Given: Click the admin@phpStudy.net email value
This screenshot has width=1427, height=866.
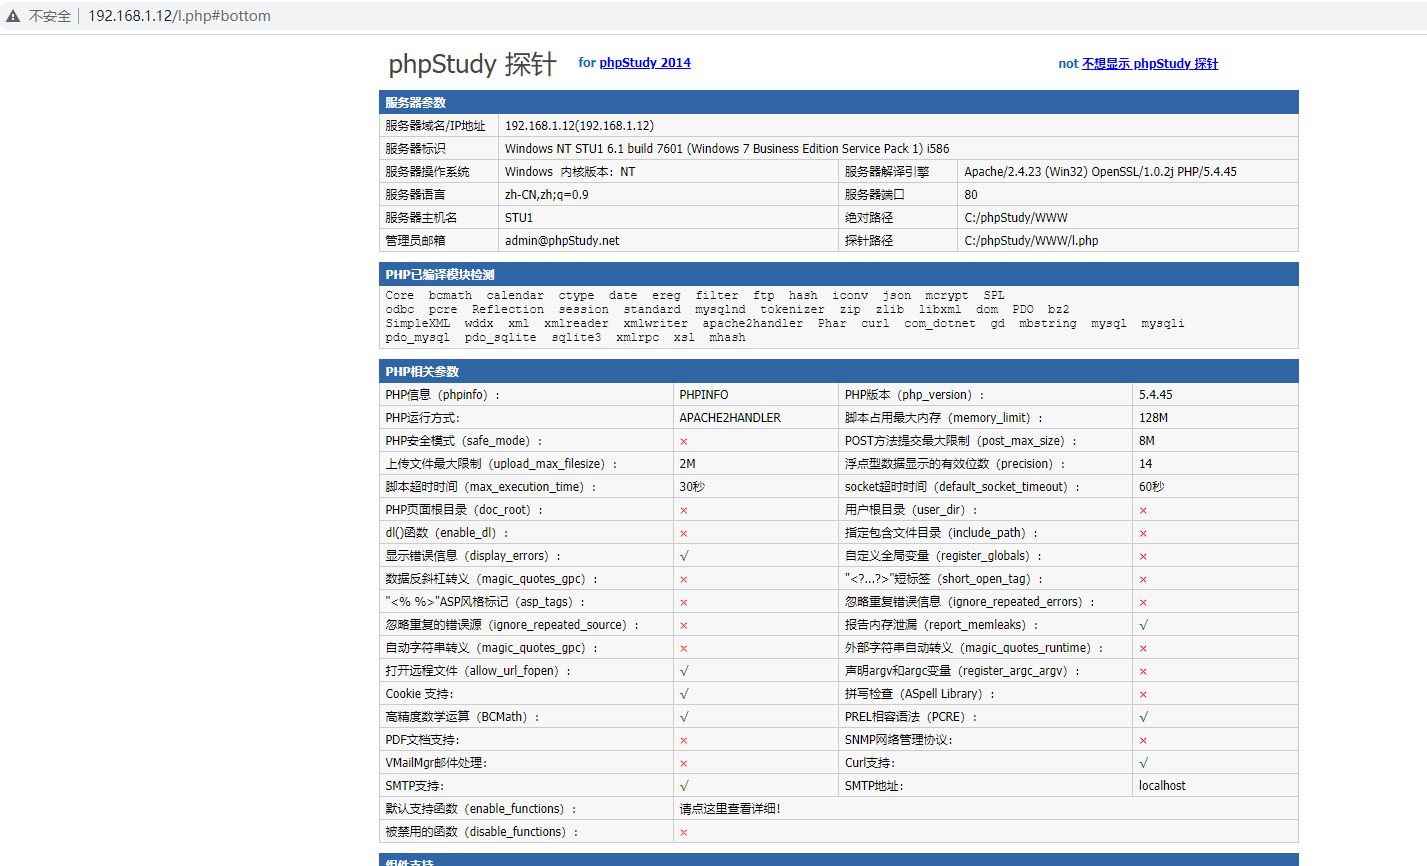Looking at the screenshot, I should [x=562, y=241].
